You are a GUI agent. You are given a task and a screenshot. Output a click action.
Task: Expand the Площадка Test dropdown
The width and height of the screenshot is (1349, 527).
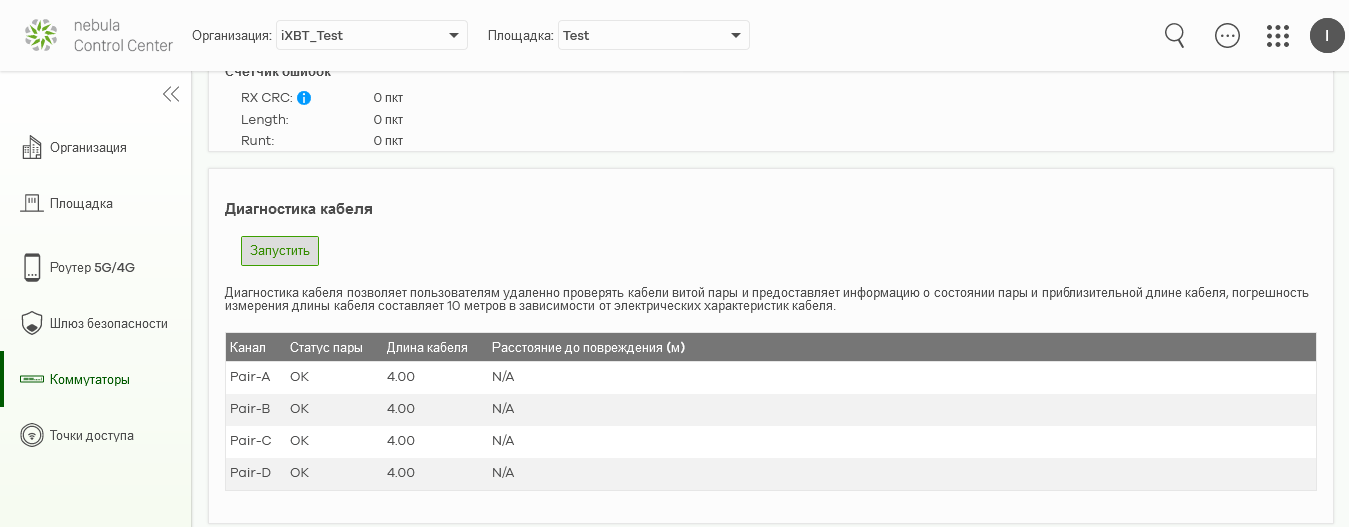coord(654,35)
